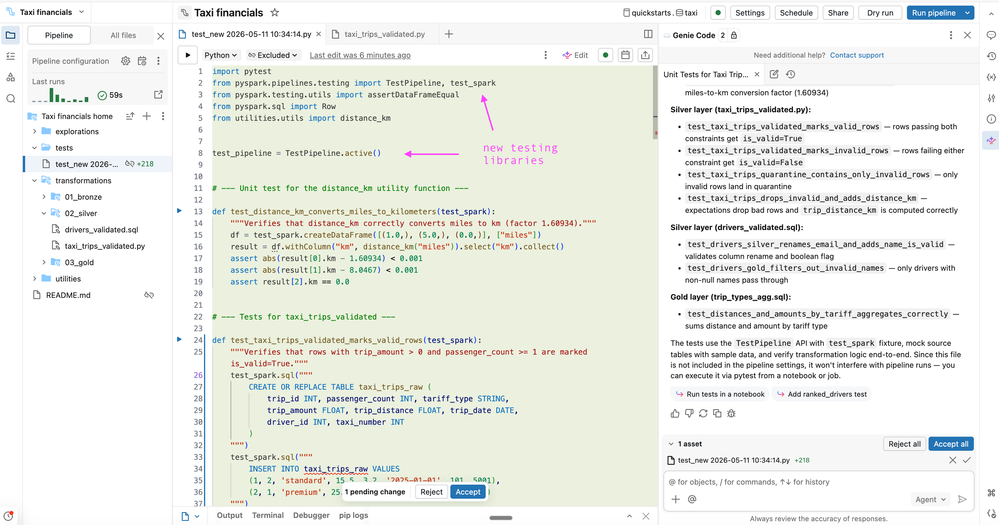The height and width of the screenshot is (525, 999).
Task: Open pipeline configuration kebab menu
Action: tap(159, 61)
